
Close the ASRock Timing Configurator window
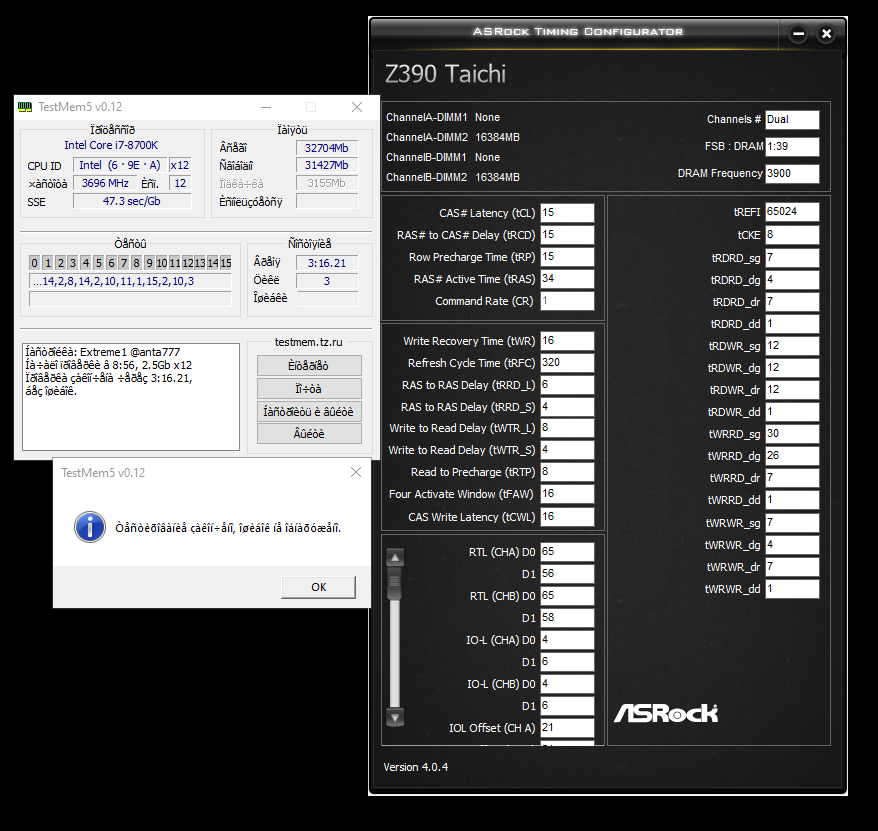pos(826,34)
